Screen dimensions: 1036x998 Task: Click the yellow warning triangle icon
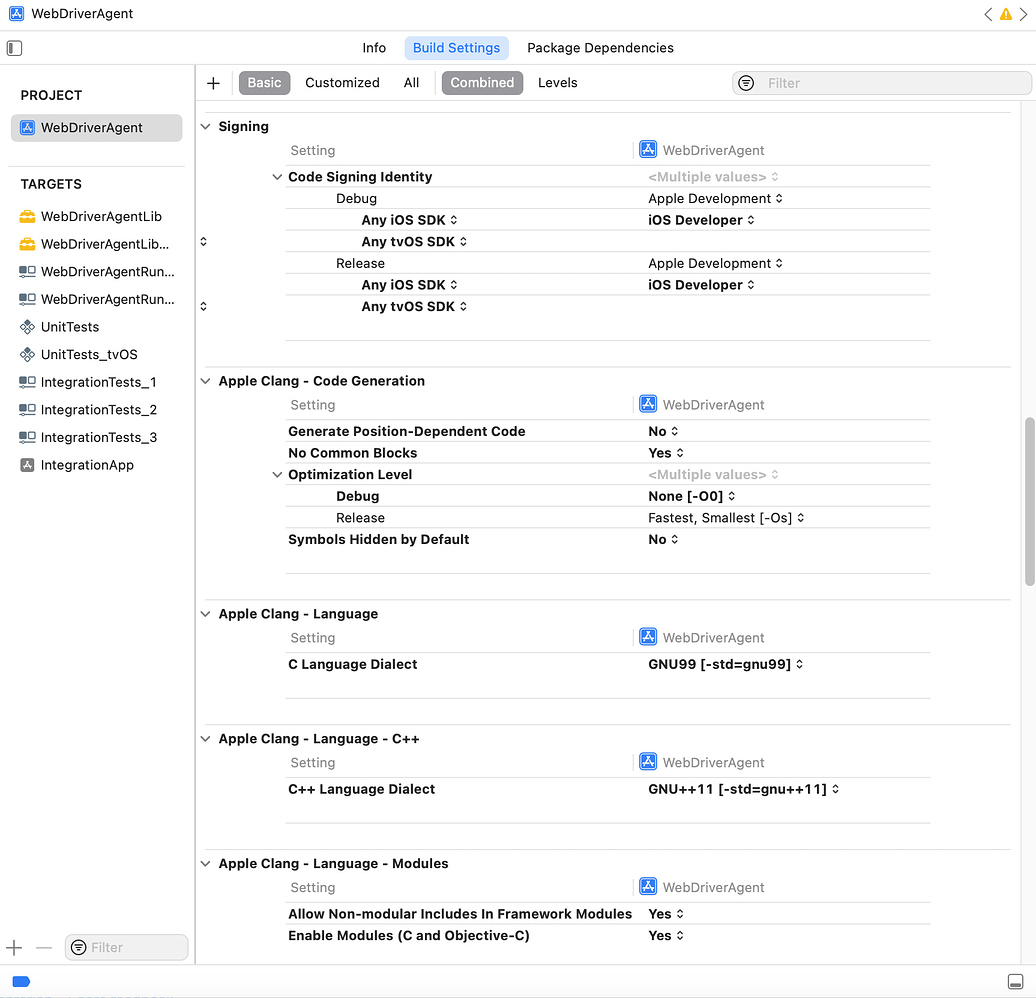coord(1006,14)
